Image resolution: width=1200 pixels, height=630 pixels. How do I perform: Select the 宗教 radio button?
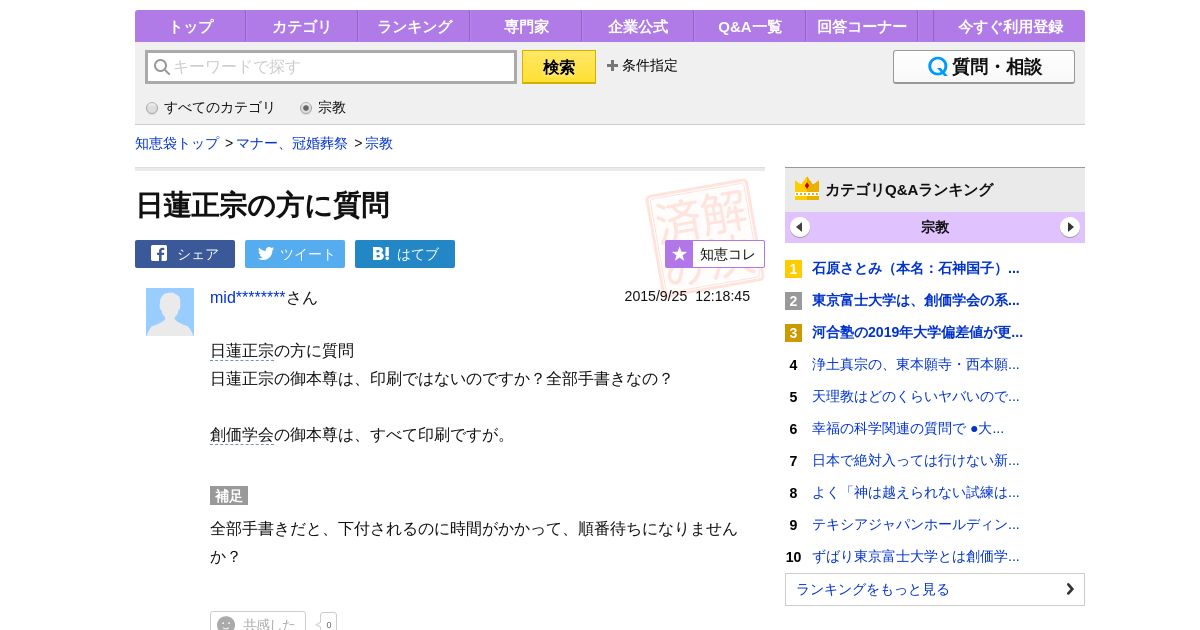point(306,108)
